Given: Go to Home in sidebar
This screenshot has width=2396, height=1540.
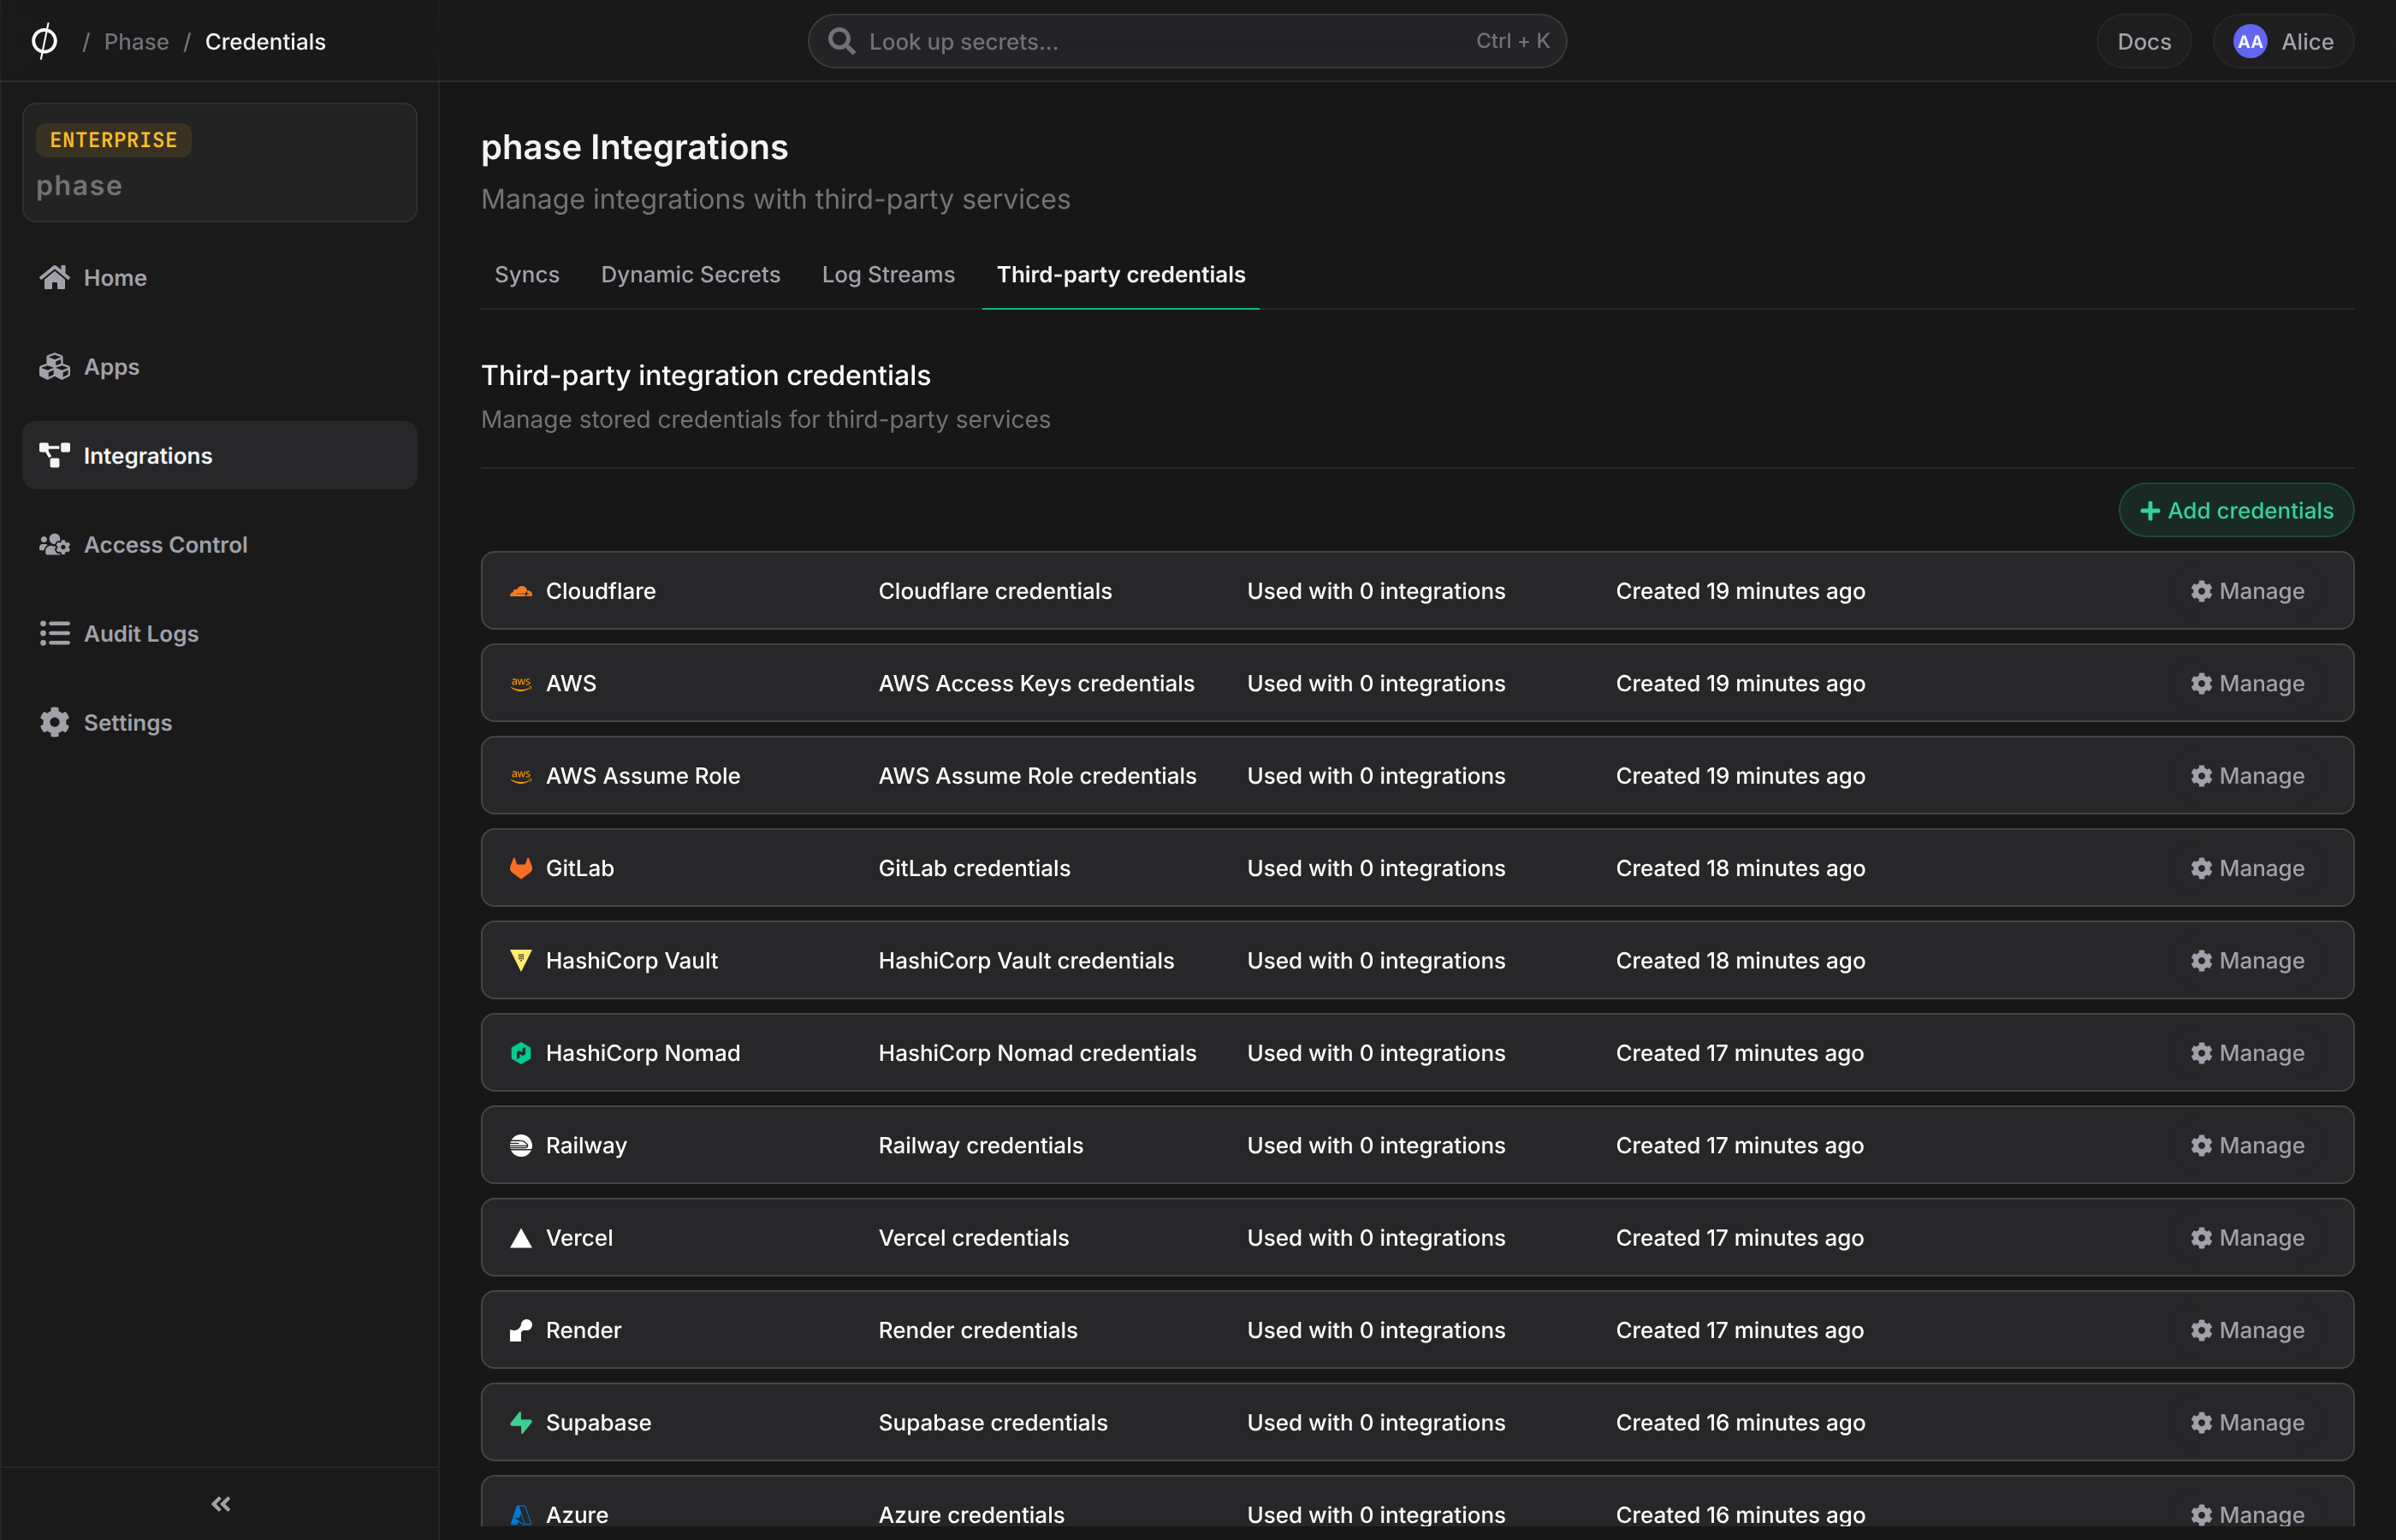Looking at the screenshot, I should 219,277.
